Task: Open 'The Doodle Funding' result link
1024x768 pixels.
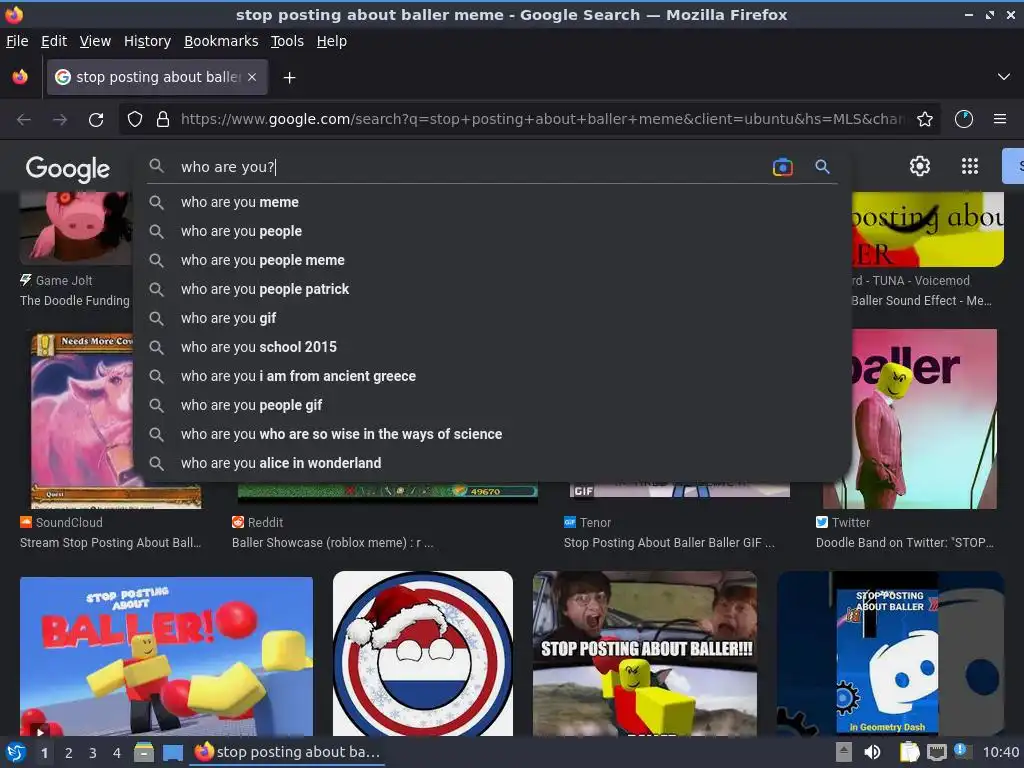Action: coord(74,300)
